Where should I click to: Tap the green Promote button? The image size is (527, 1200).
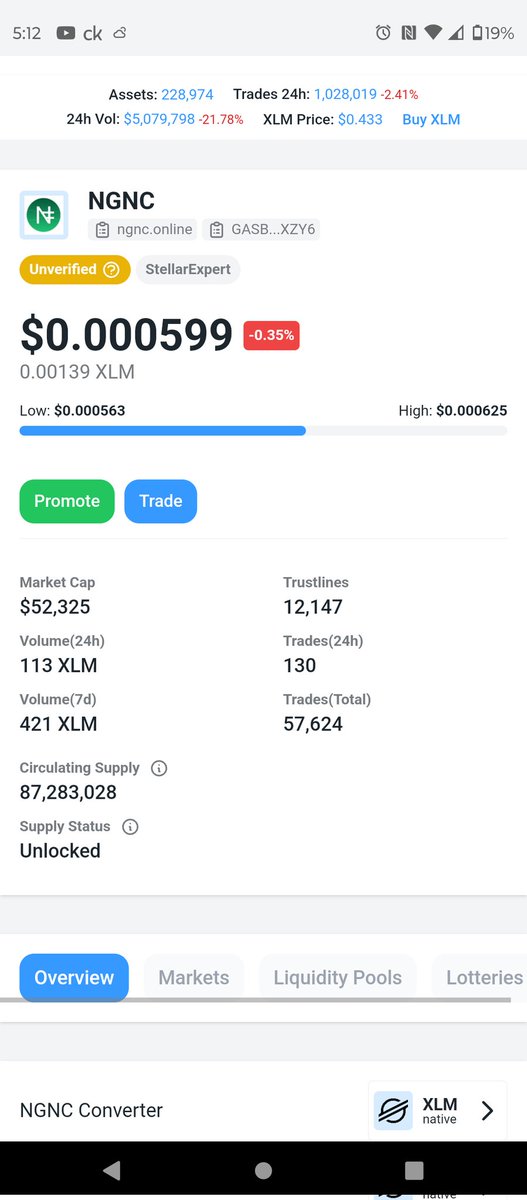pyautogui.click(x=67, y=501)
